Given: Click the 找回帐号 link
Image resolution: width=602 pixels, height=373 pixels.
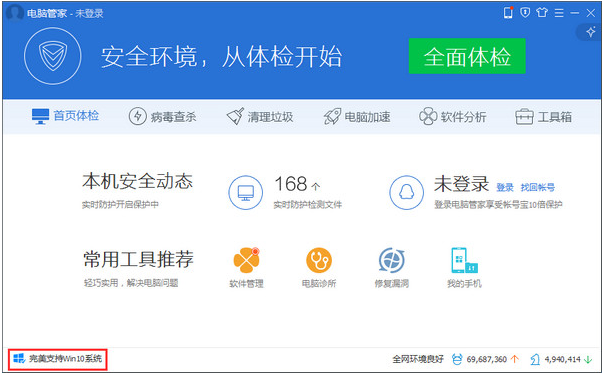Looking at the screenshot, I should point(538,187).
